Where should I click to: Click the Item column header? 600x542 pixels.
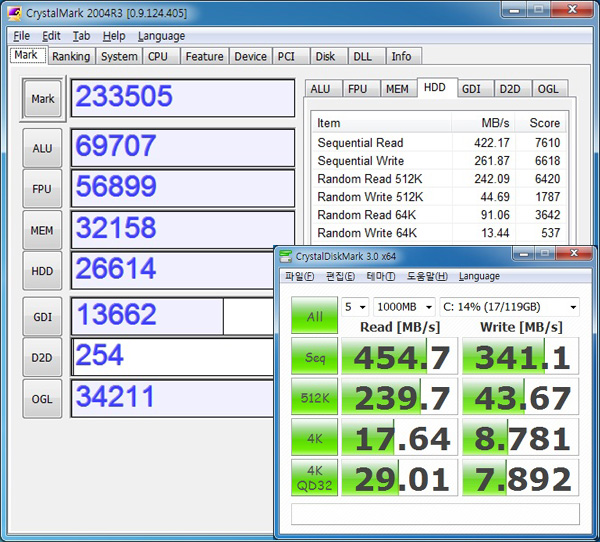[382, 123]
